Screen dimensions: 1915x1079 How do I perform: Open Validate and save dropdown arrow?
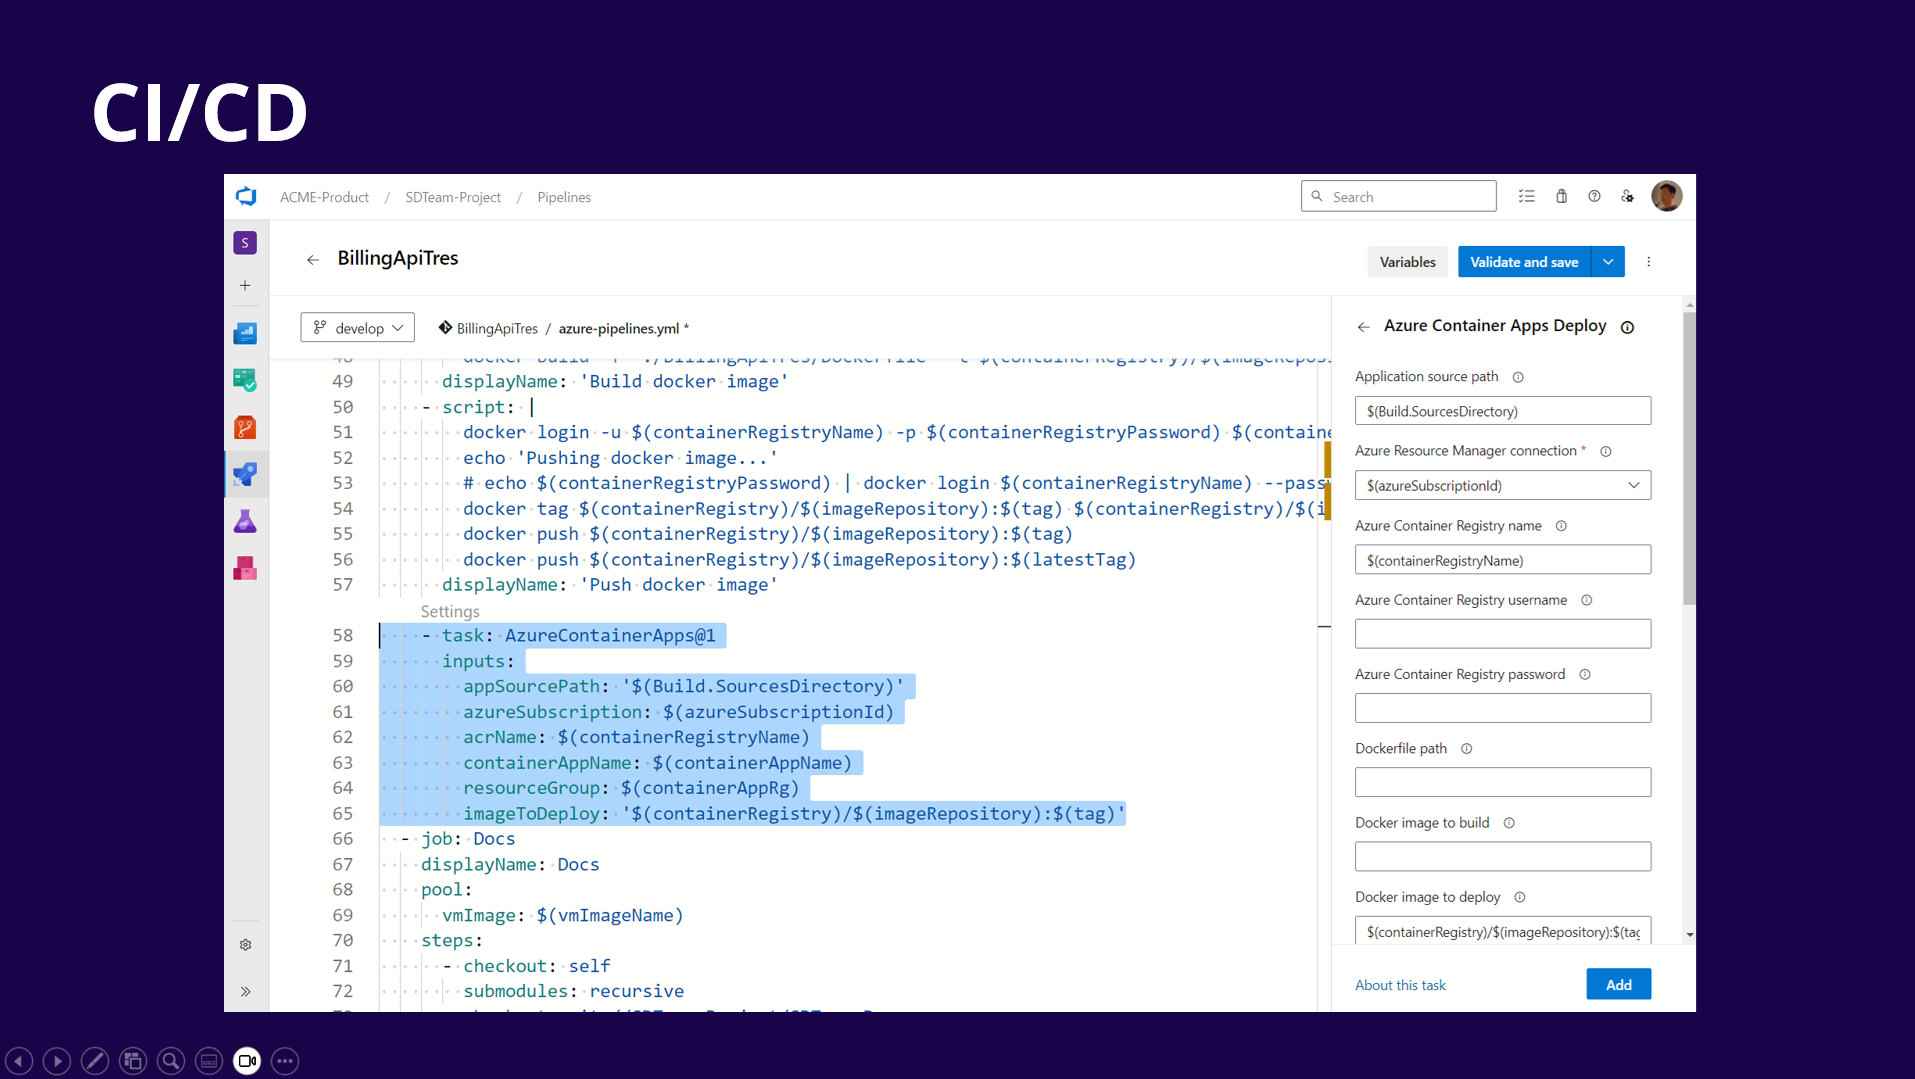pyautogui.click(x=1608, y=262)
